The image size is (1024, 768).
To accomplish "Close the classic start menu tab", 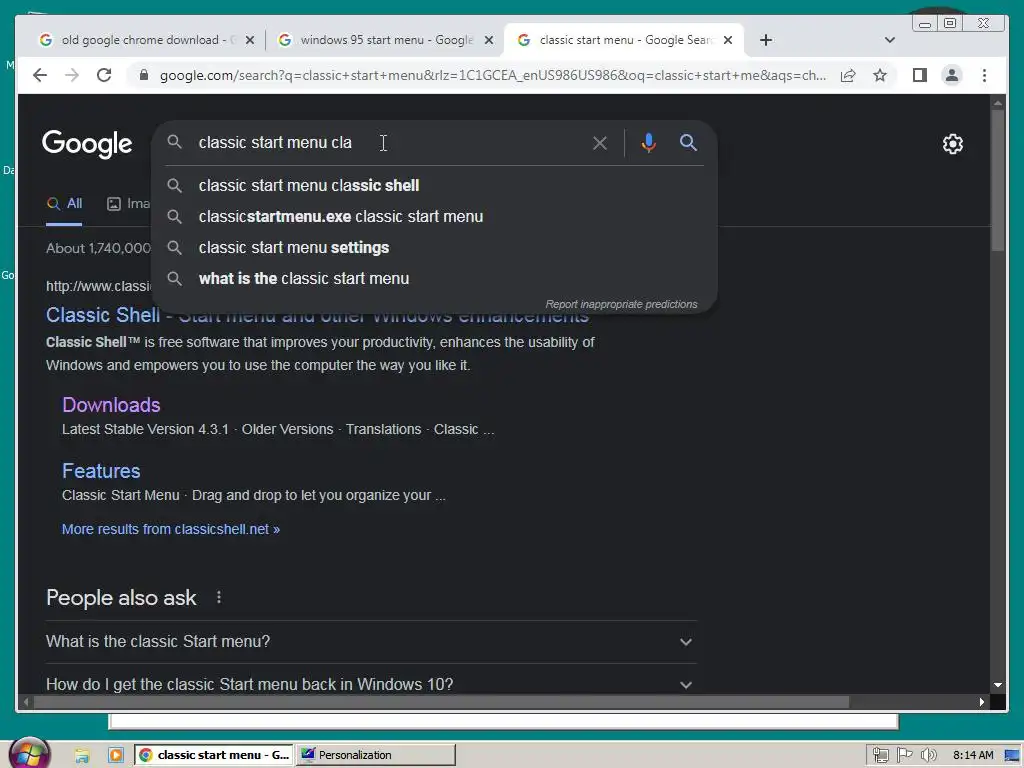I will tap(728, 40).
